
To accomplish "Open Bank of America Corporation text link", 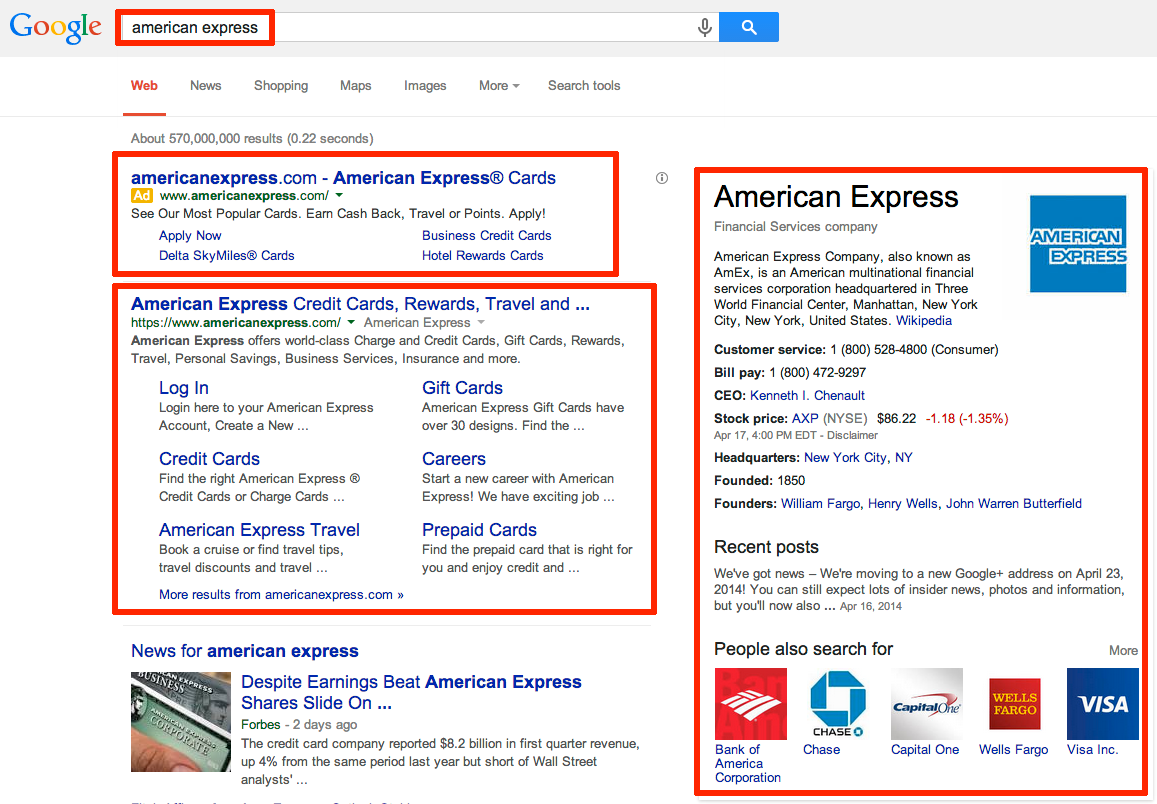I will tap(747, 763).
